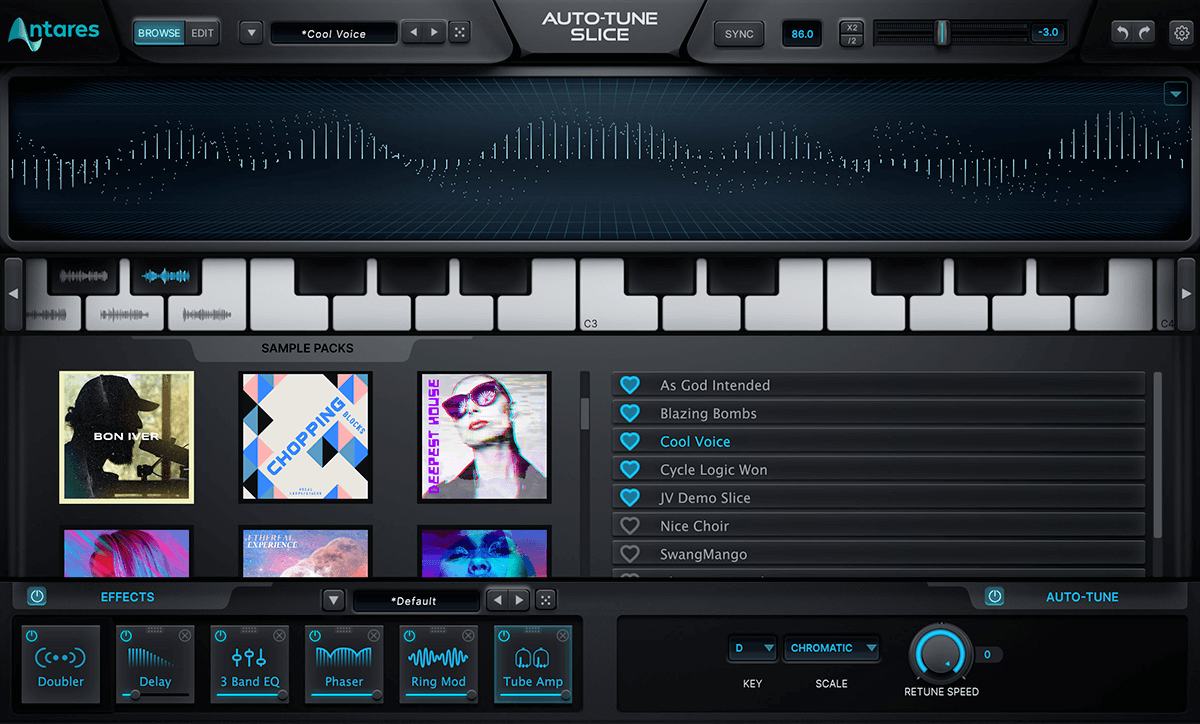
Task: Toggle heart on JV Demo Slice
Action: coord(629,497)
